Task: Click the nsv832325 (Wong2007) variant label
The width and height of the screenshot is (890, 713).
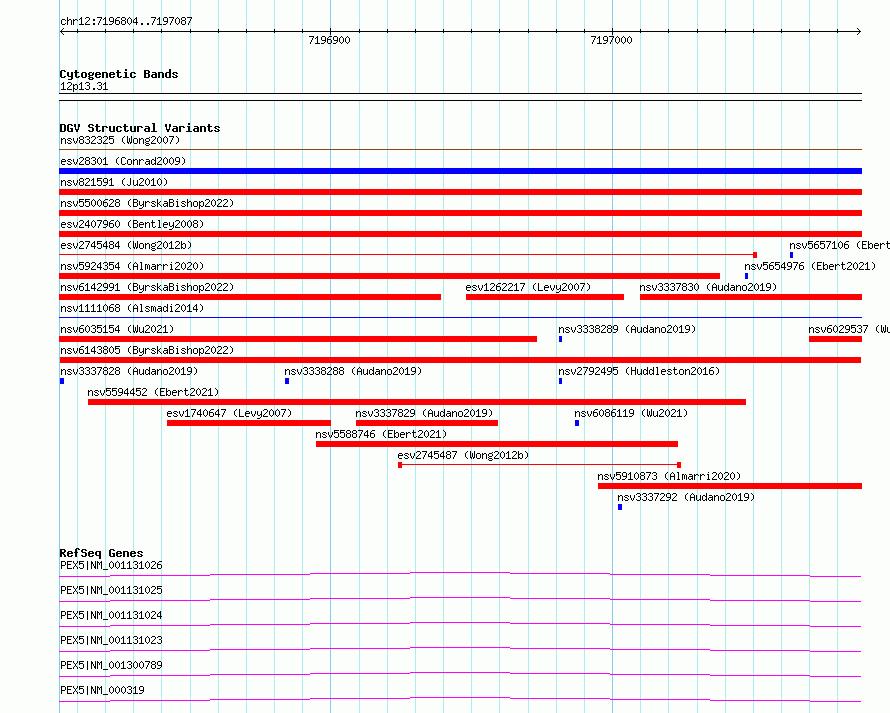Action: point(120,140)
